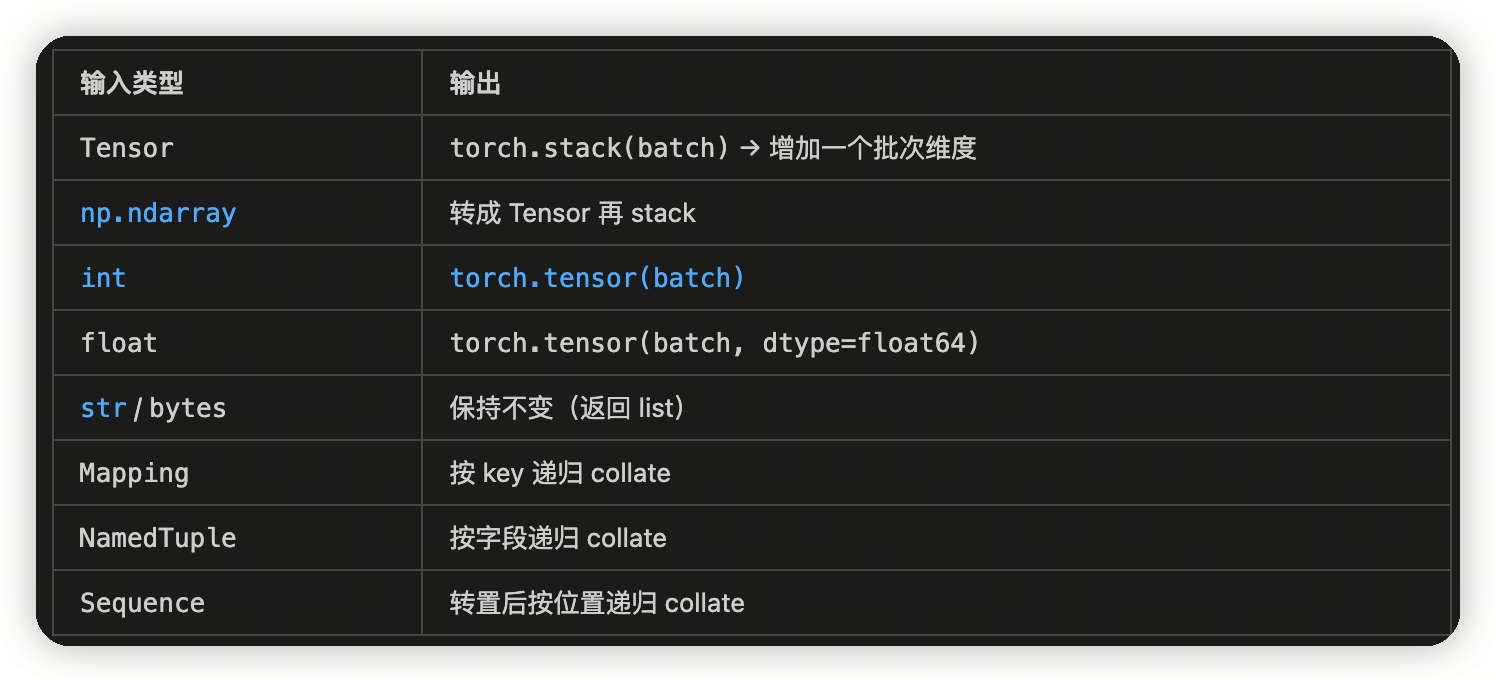Select the NamedTuple cell

coord(158,538)
